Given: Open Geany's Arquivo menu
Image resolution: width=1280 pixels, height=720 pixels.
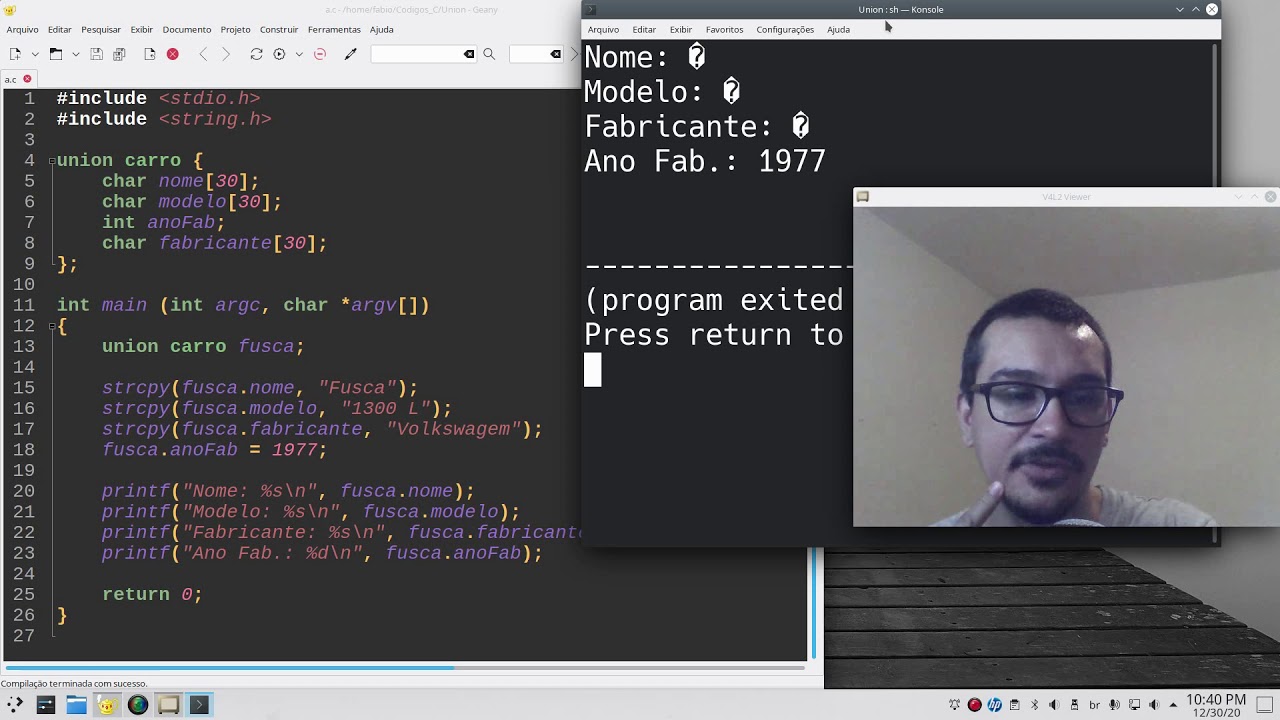Looking at the screenshot, I should (22, 30).
